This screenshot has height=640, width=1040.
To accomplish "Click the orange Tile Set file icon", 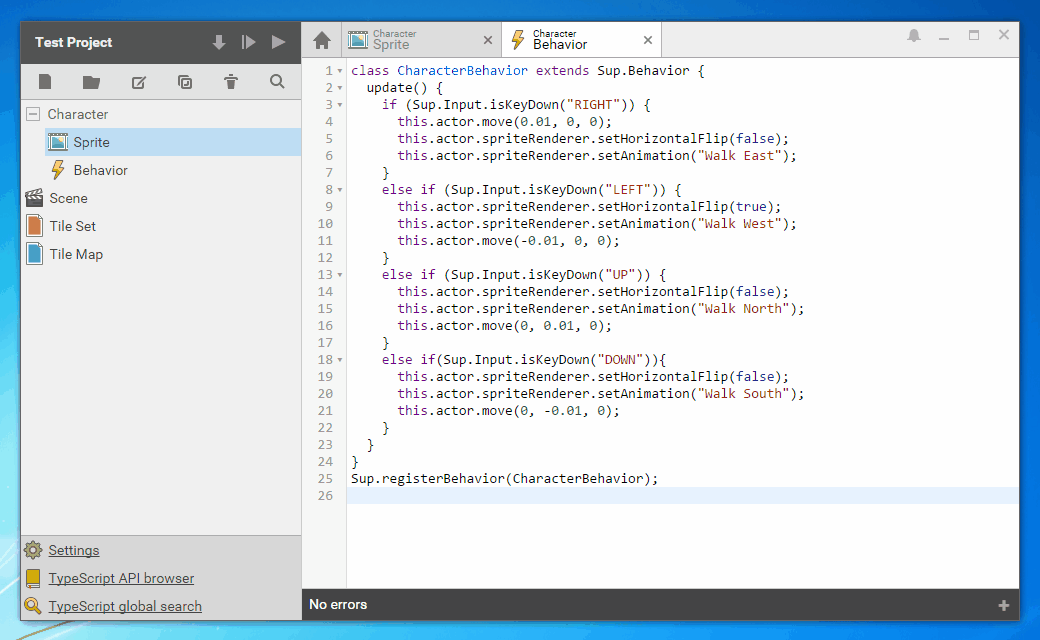I will pyautogui.click(x=34, y=225).
